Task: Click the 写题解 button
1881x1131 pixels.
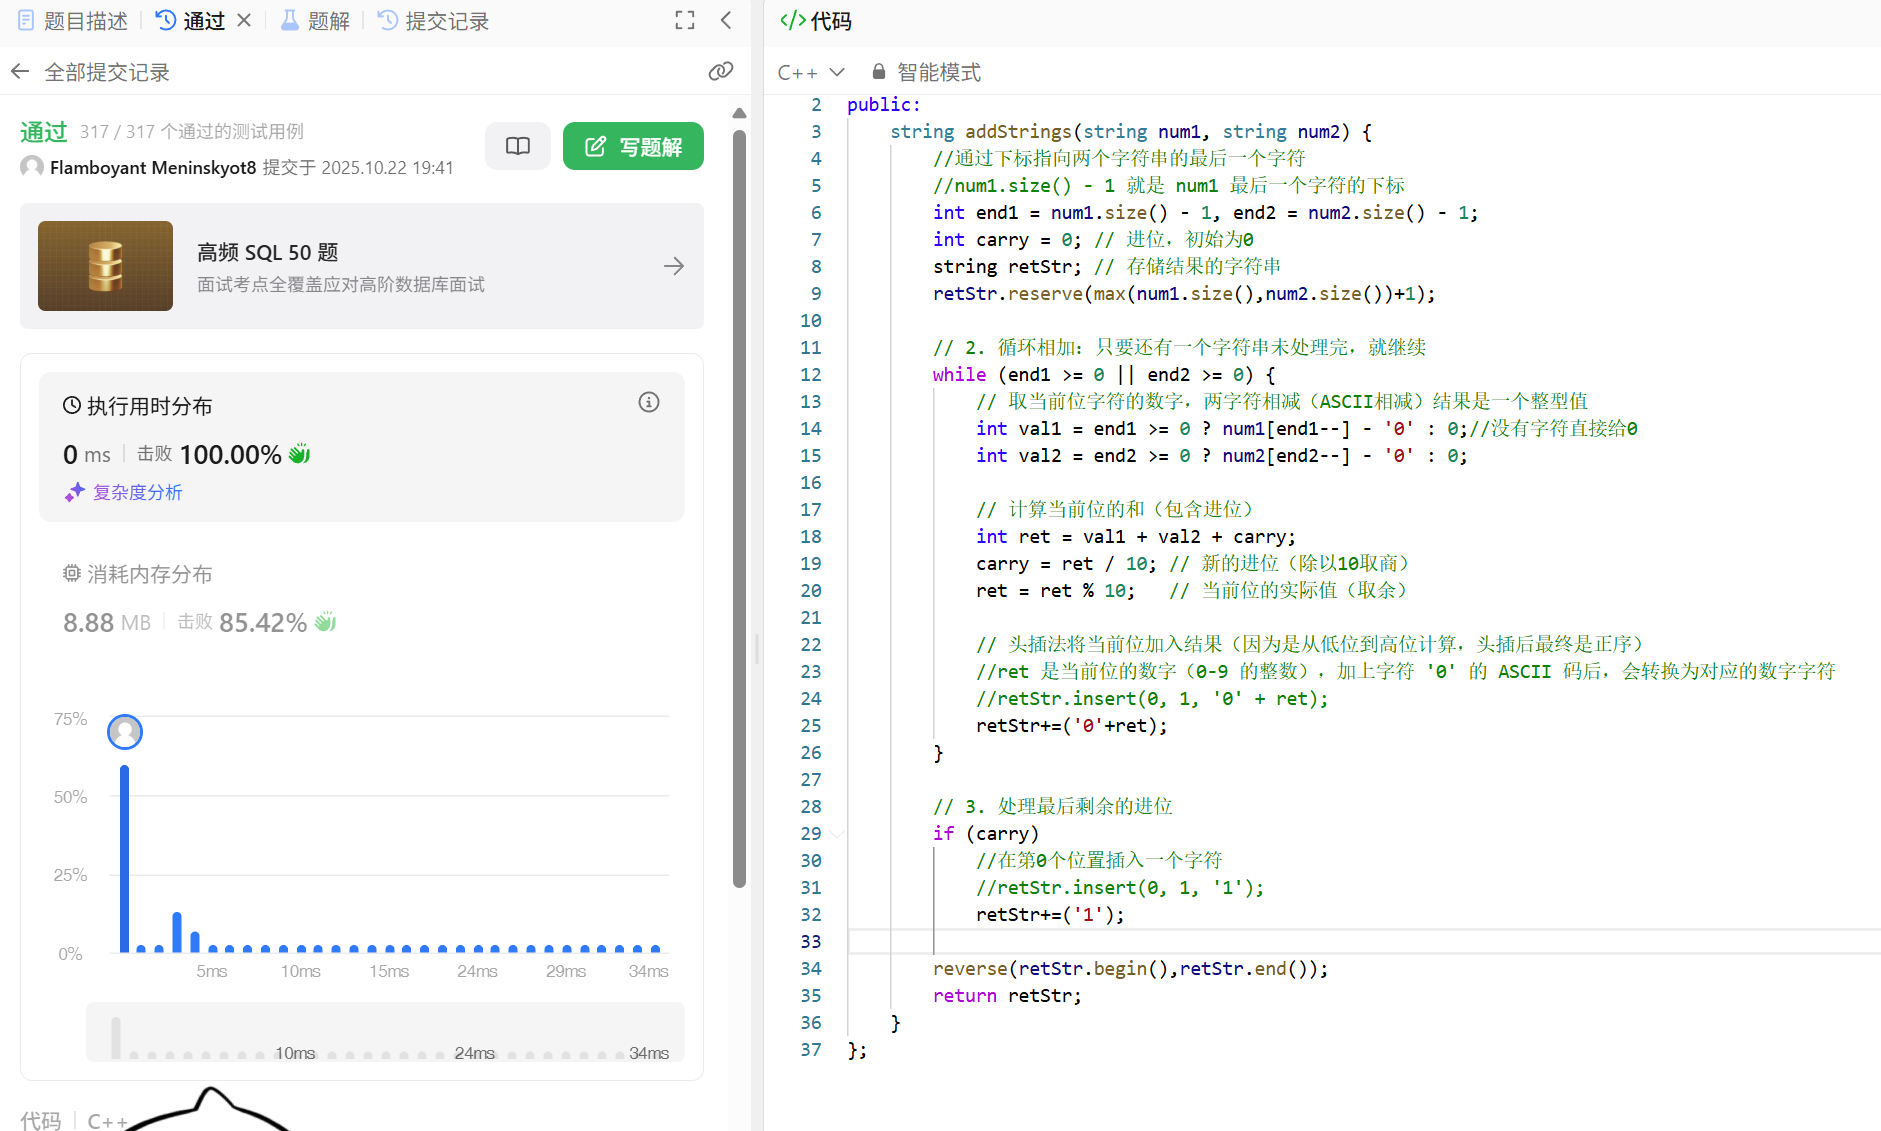Action: (633, 146)
